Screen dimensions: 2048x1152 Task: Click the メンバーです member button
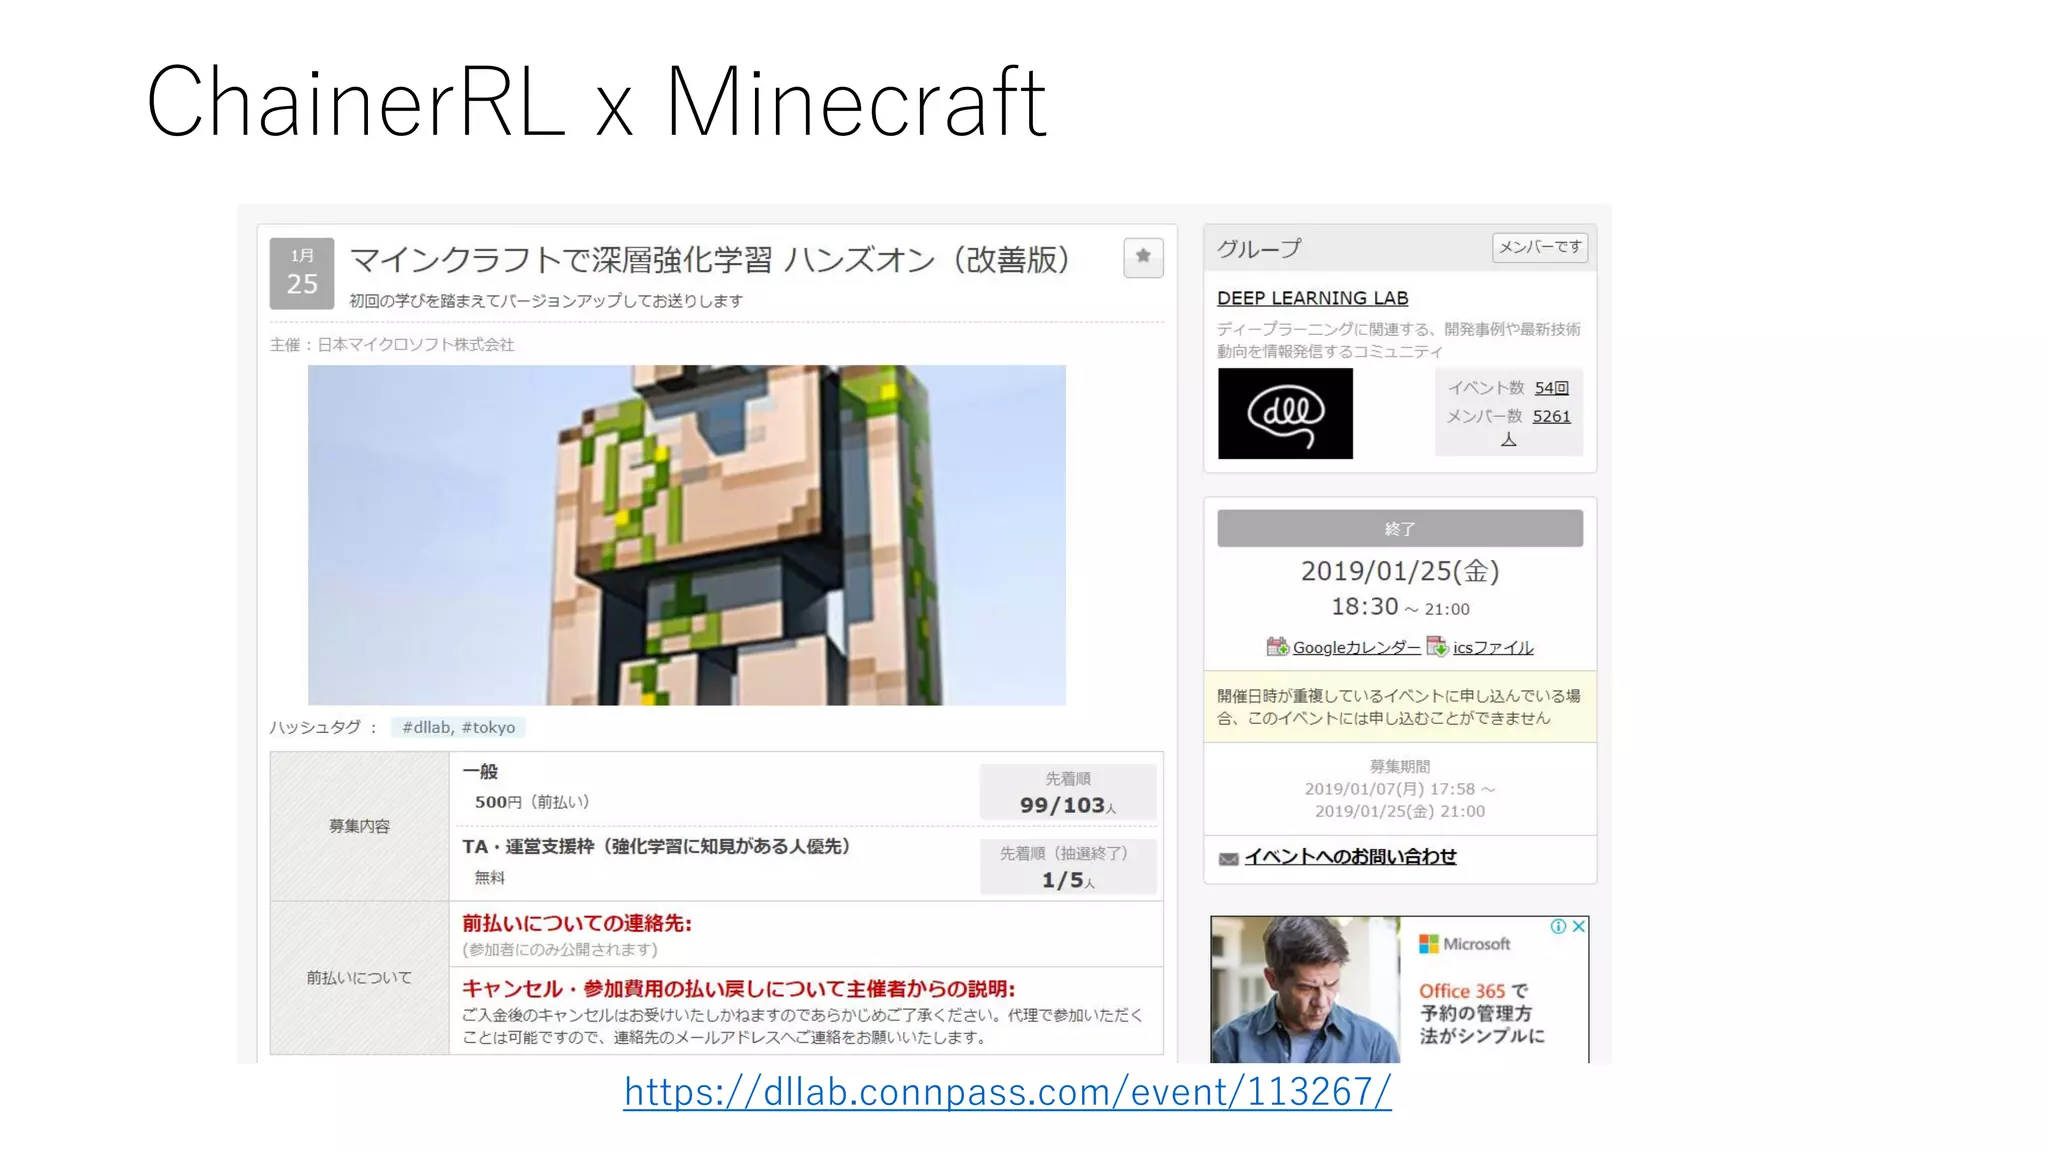[x=1540, y=247]
